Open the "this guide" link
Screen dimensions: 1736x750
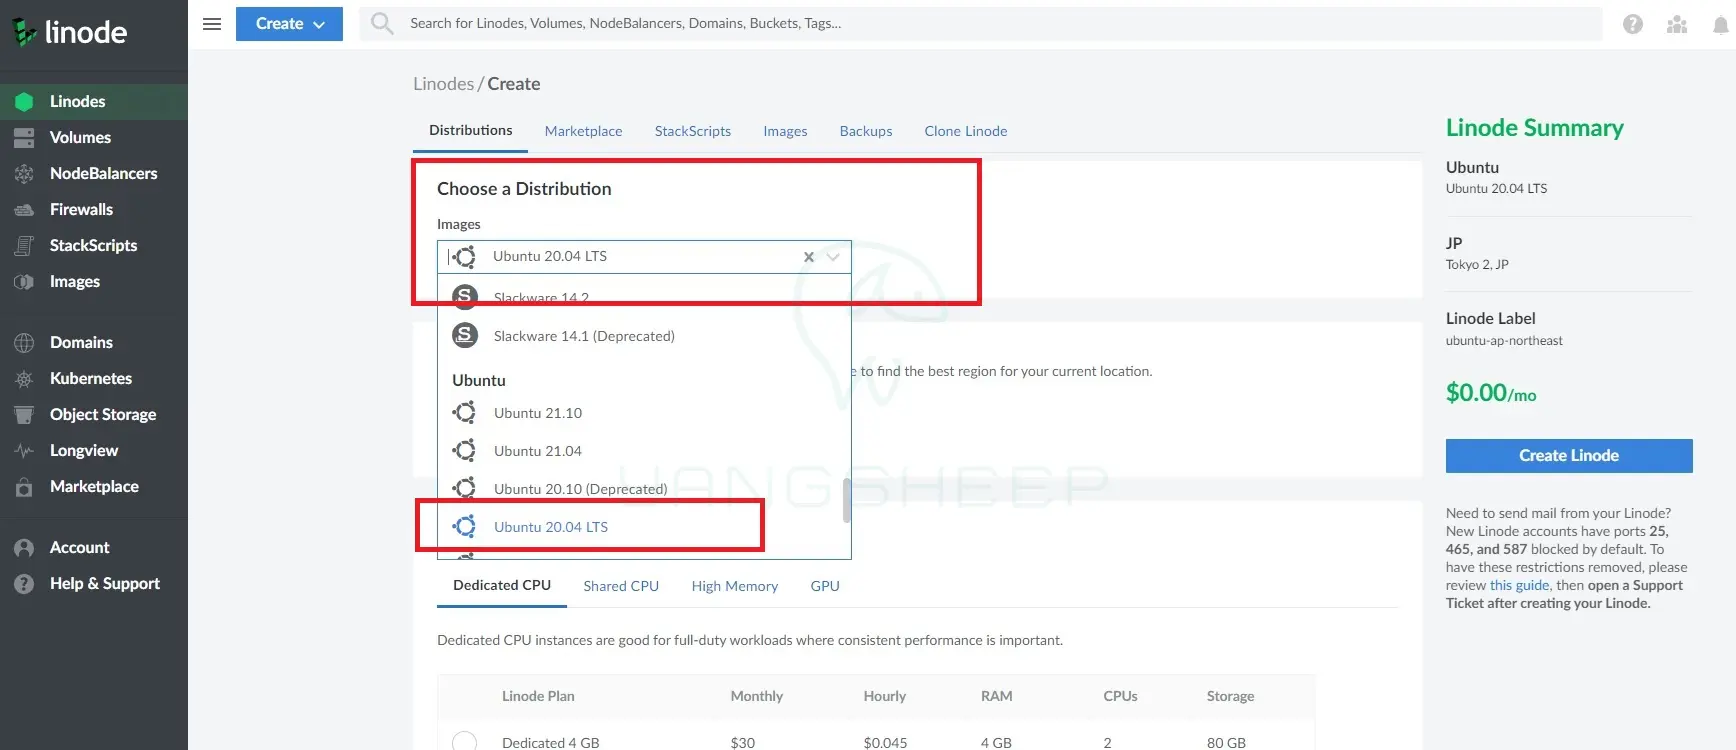1520,586
